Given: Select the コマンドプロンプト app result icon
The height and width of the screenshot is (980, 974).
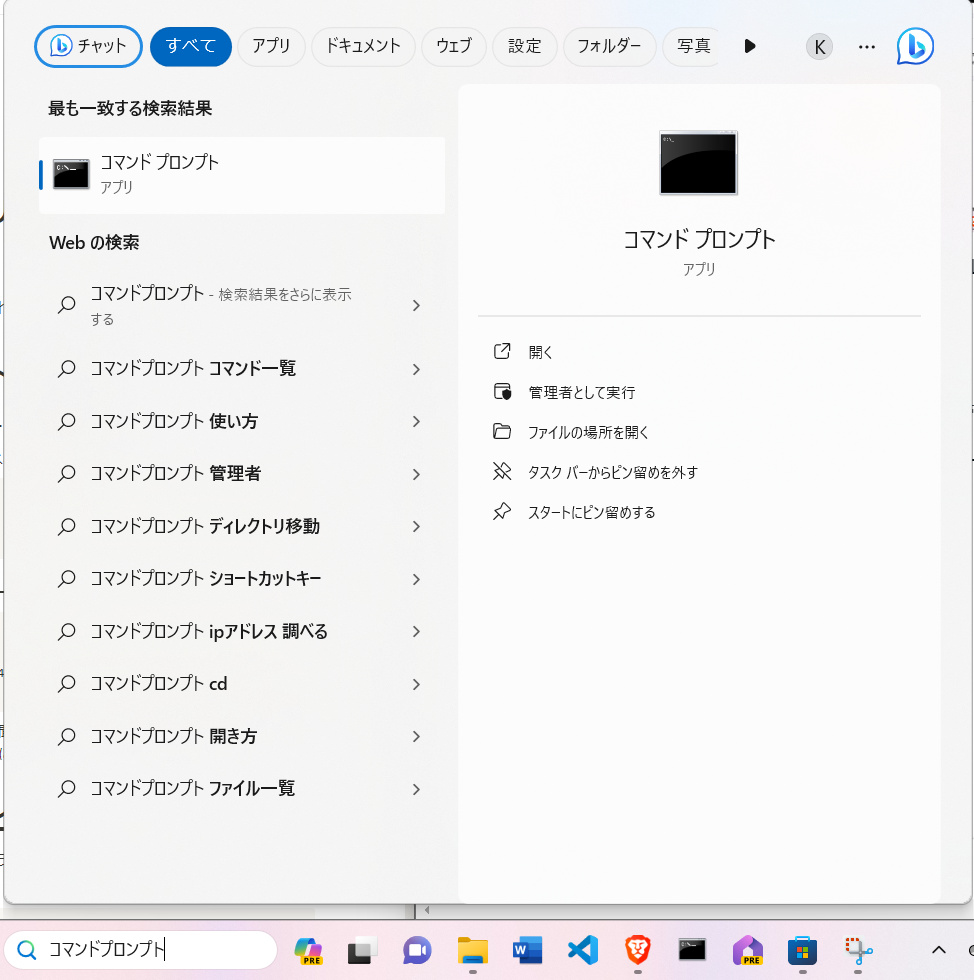Looking at the screenshot, I should pyautogui.click(x=69, y=174).
